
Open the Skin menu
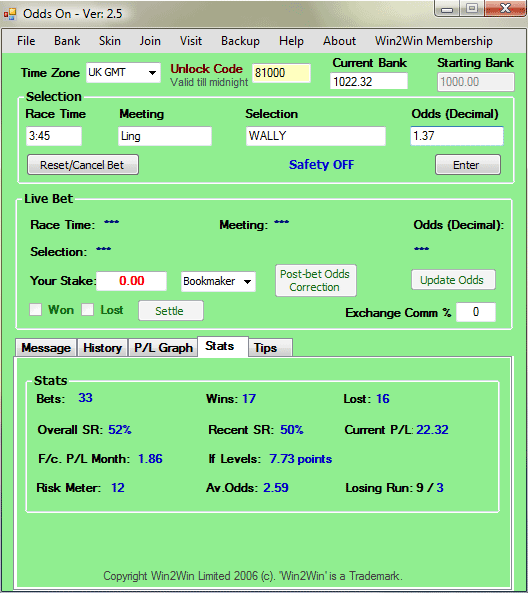pos(110,41)
